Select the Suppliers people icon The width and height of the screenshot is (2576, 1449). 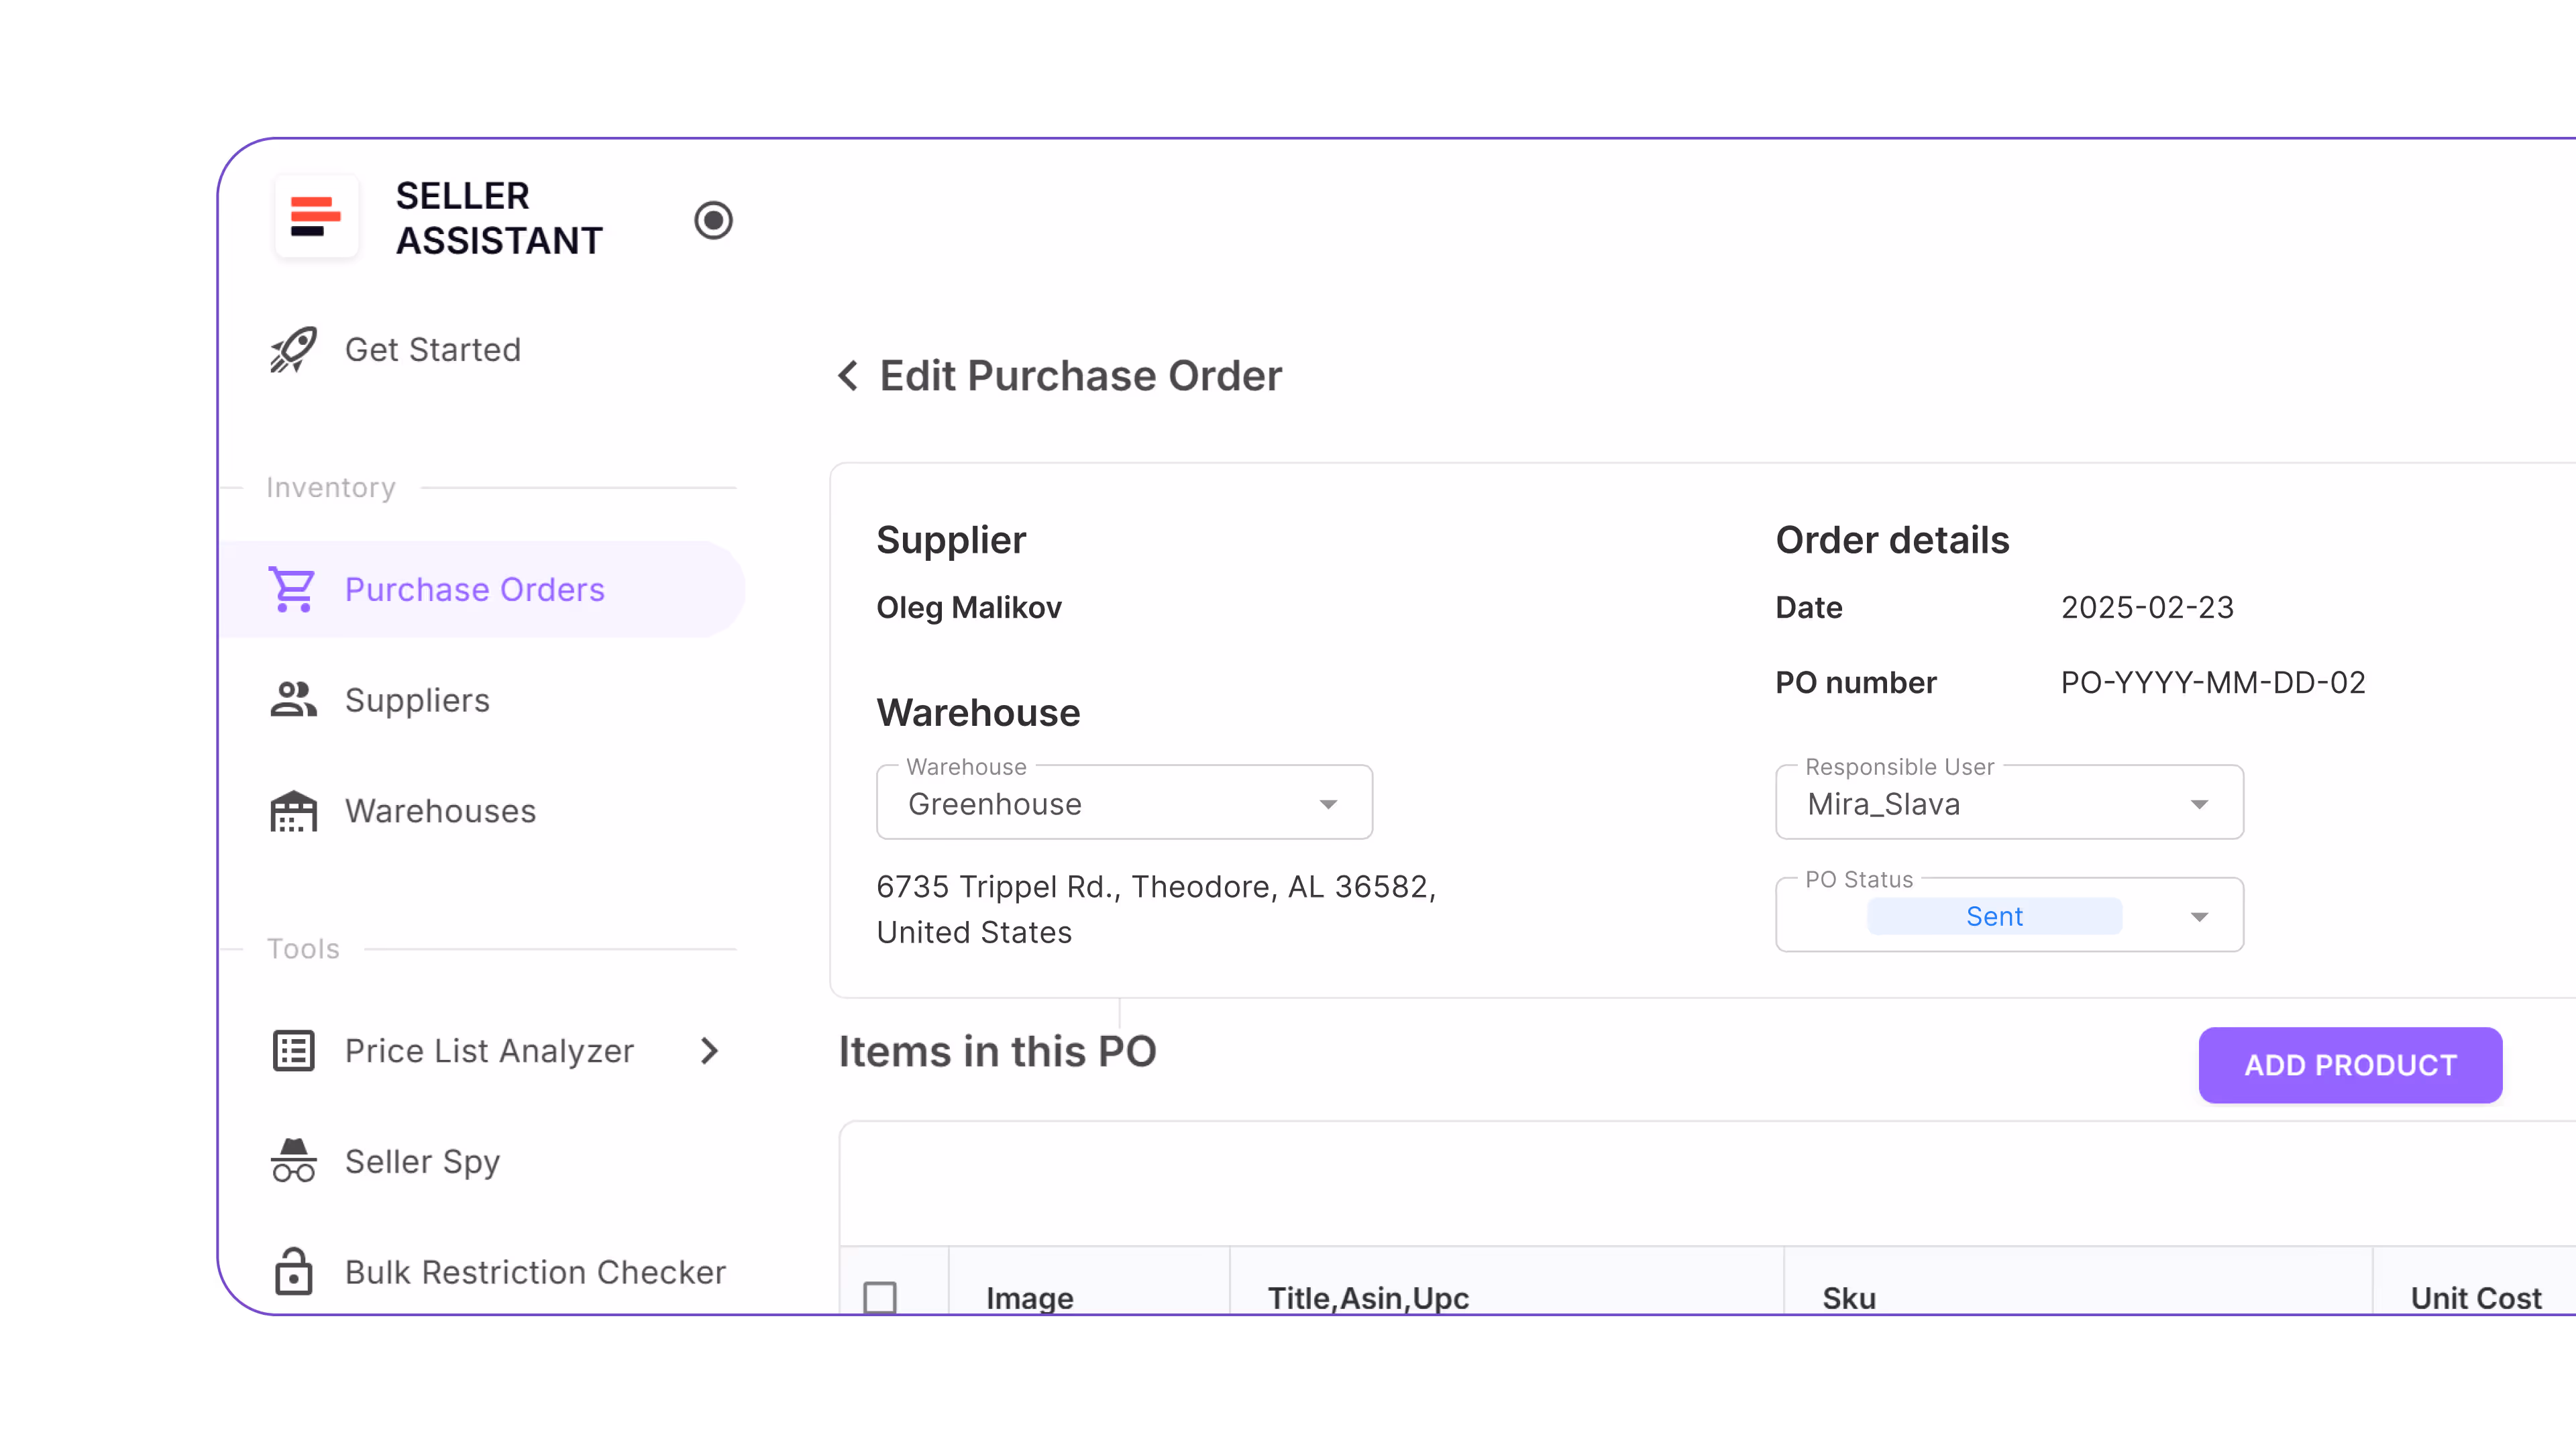tap(291, 699)
